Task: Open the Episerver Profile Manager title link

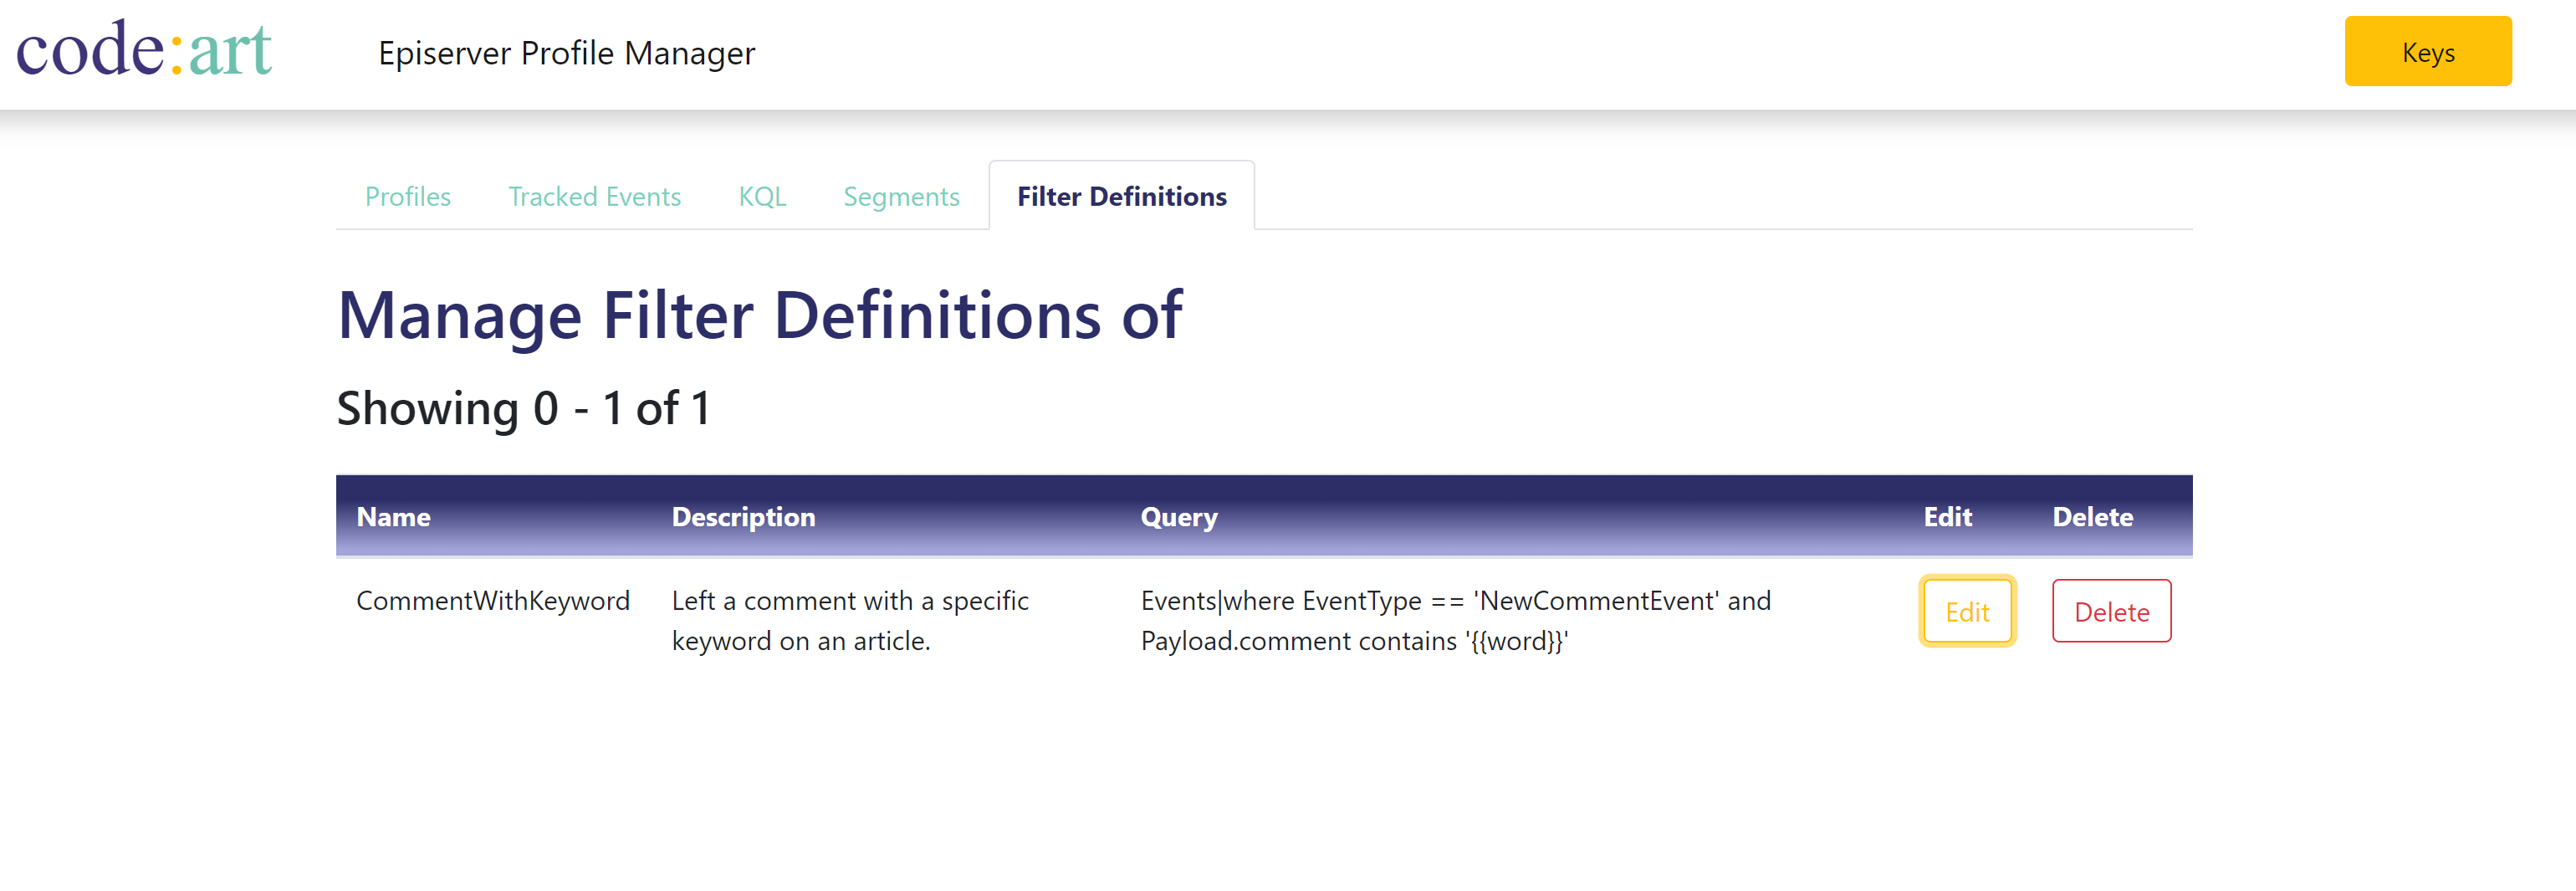Action: (566, 53)
